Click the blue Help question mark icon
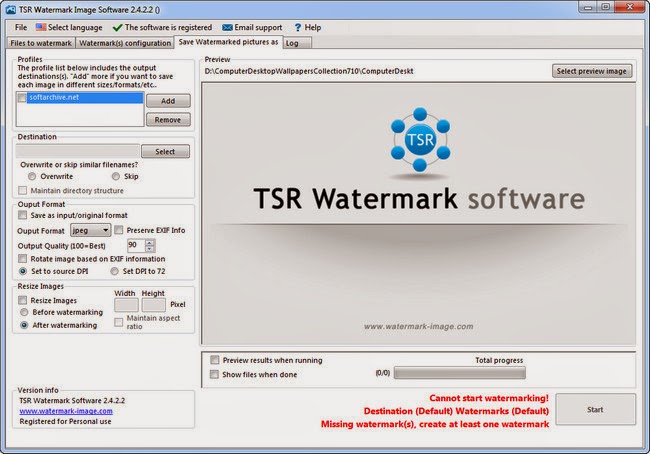This screenshot has width=650, height=454. (298, 27)
